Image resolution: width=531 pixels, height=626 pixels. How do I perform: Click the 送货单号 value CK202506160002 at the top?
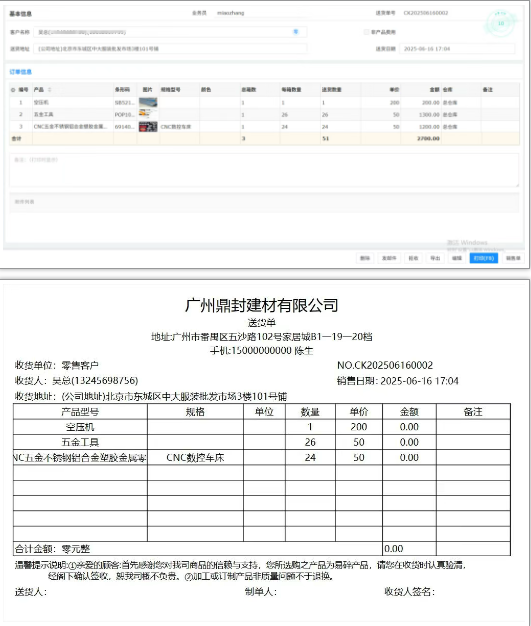coord(426,13)
